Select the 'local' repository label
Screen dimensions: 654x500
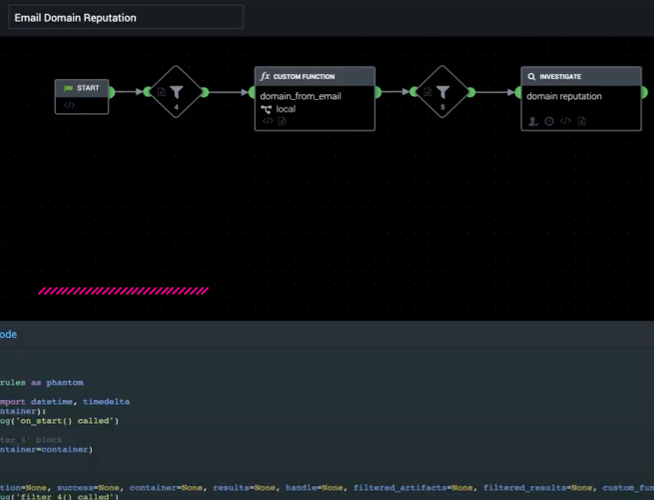point(286,109)
